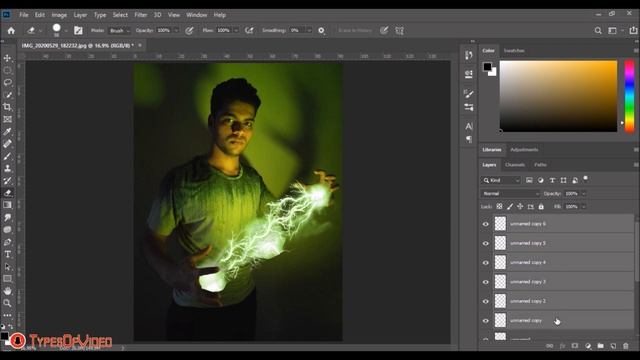This screenshot has width=640, height=360.
Task: Add layer mask icon
Action: (x=575, y=346)
